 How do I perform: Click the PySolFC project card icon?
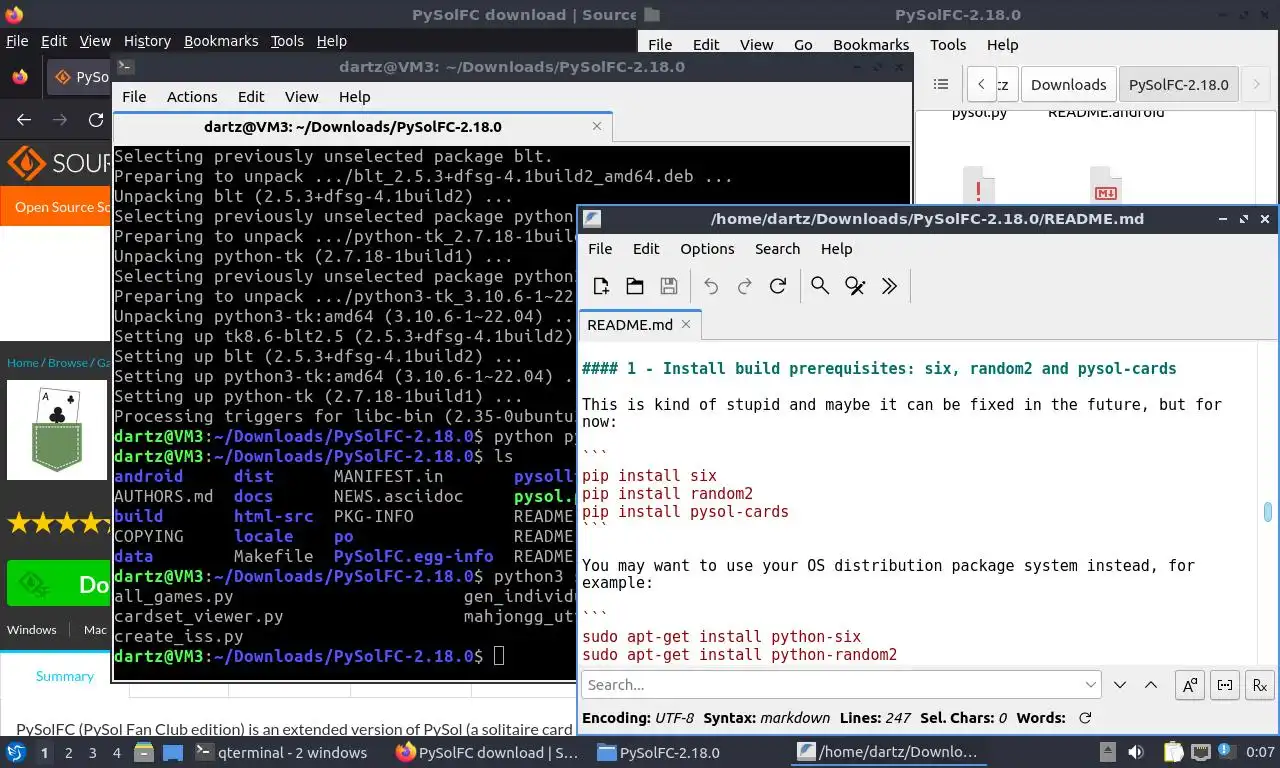(x=57, y=430)
